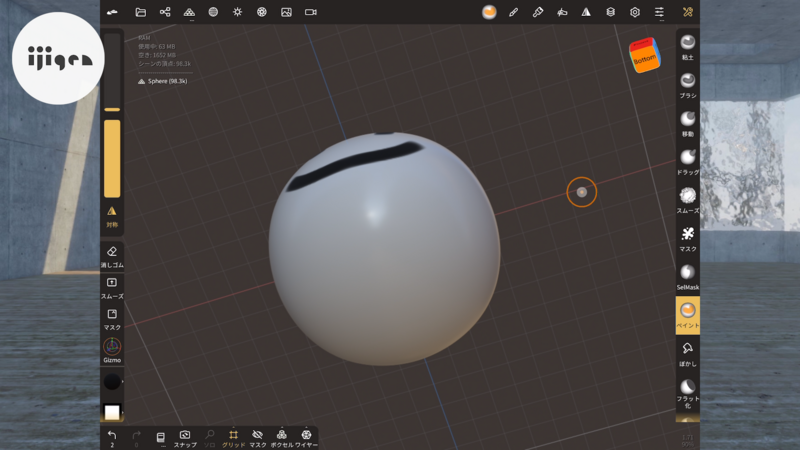Open the Settings gear menu
800x450 pixels.
pos(635,12)
